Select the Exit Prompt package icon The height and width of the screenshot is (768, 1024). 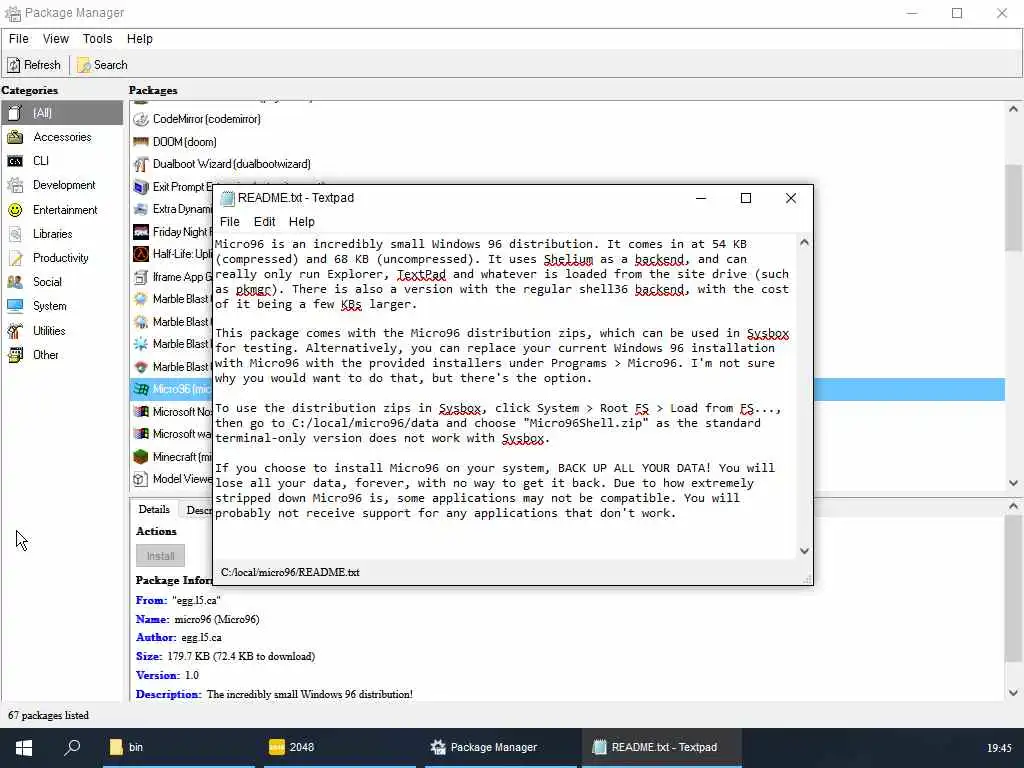tap(140, 187)
